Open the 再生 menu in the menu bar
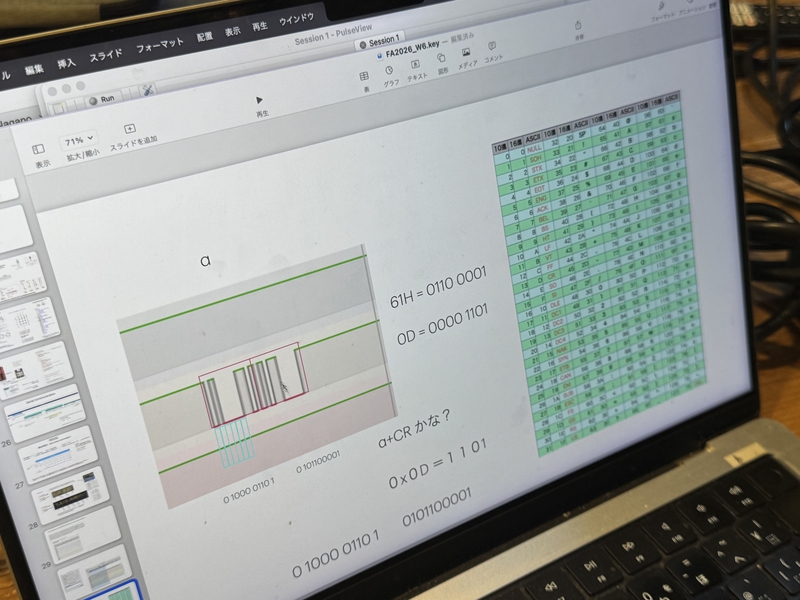Viewport: 800px width, 600px height. point(260,27)
